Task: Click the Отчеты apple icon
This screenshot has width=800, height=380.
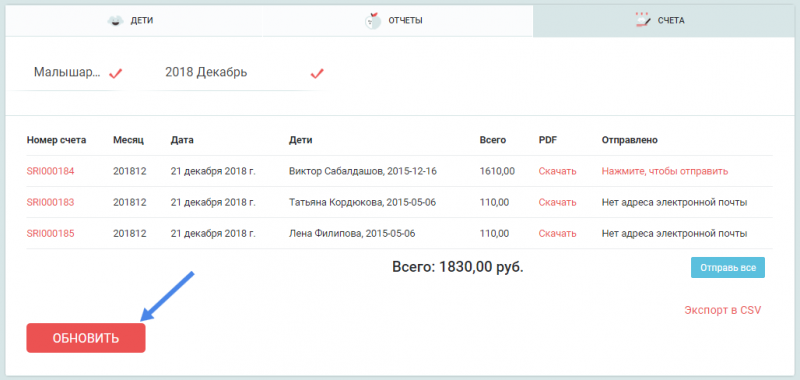Action: click(x=373, y=21)
